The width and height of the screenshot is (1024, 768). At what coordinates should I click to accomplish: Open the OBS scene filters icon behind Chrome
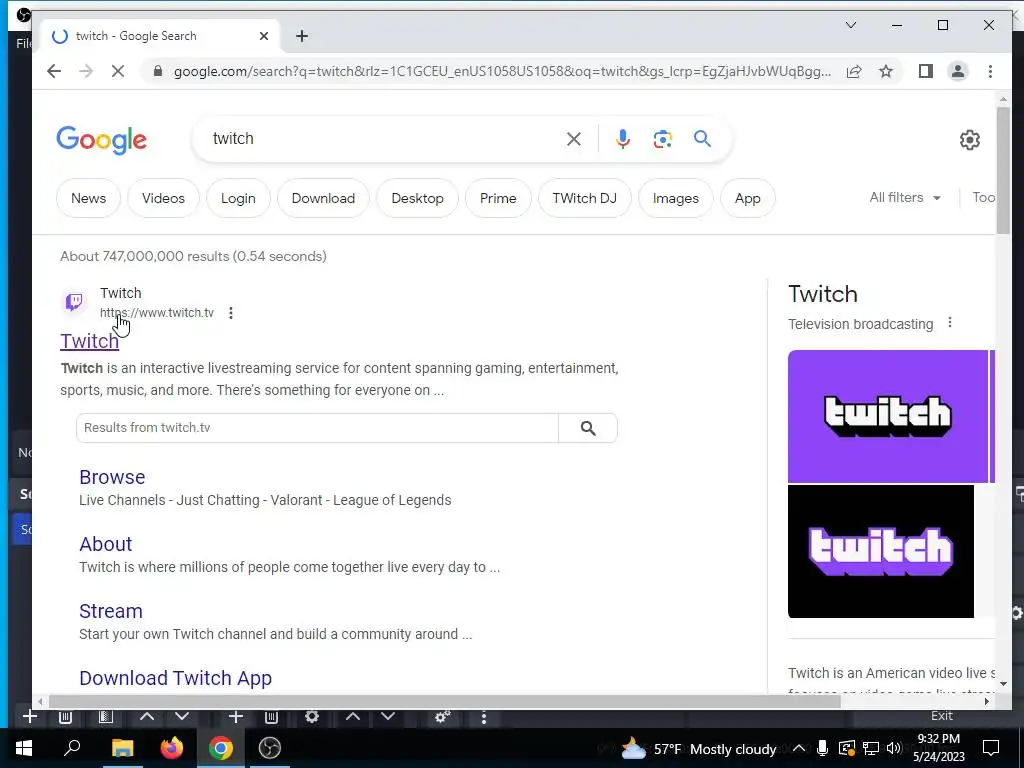coord(105,716)
